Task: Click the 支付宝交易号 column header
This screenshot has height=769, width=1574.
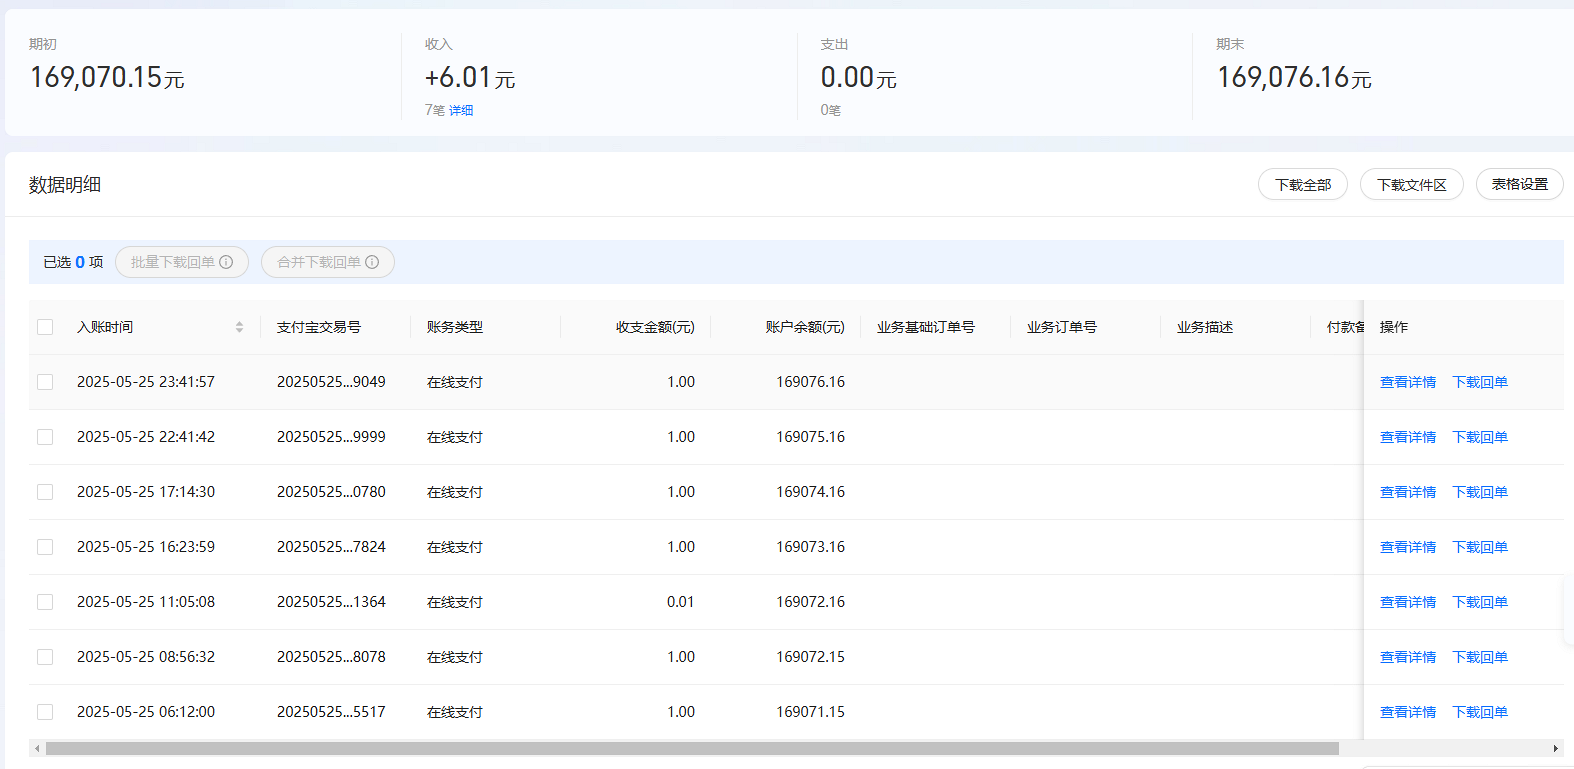Action: (319, 327)
